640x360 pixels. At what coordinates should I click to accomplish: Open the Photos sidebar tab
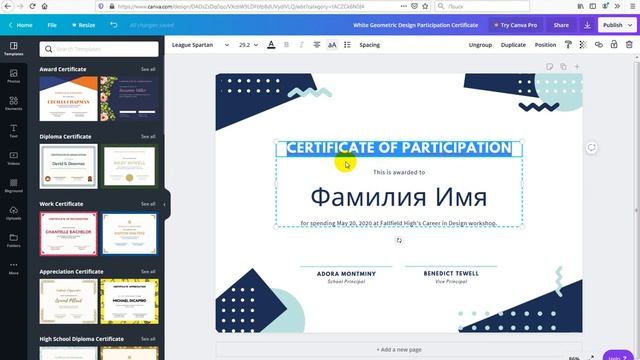pyautogui.click(x=13, y=76)
